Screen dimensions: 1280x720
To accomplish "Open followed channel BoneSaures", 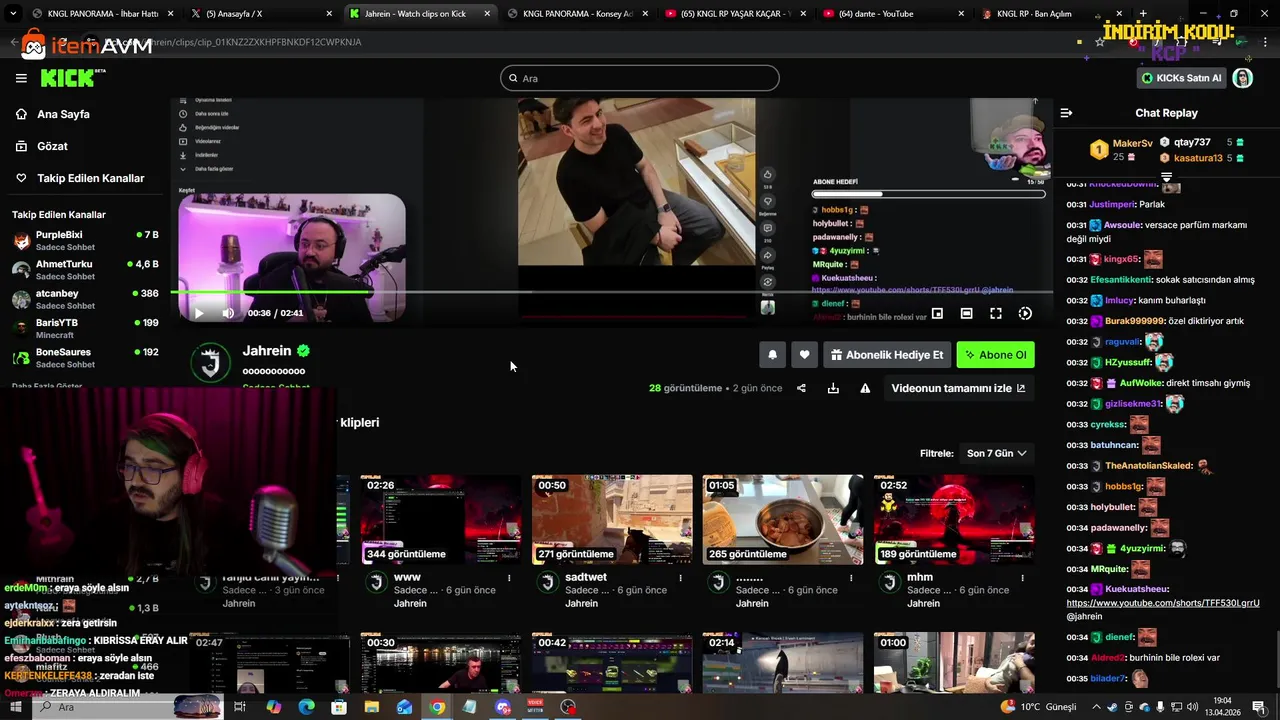I will click(x=85, y=357).
